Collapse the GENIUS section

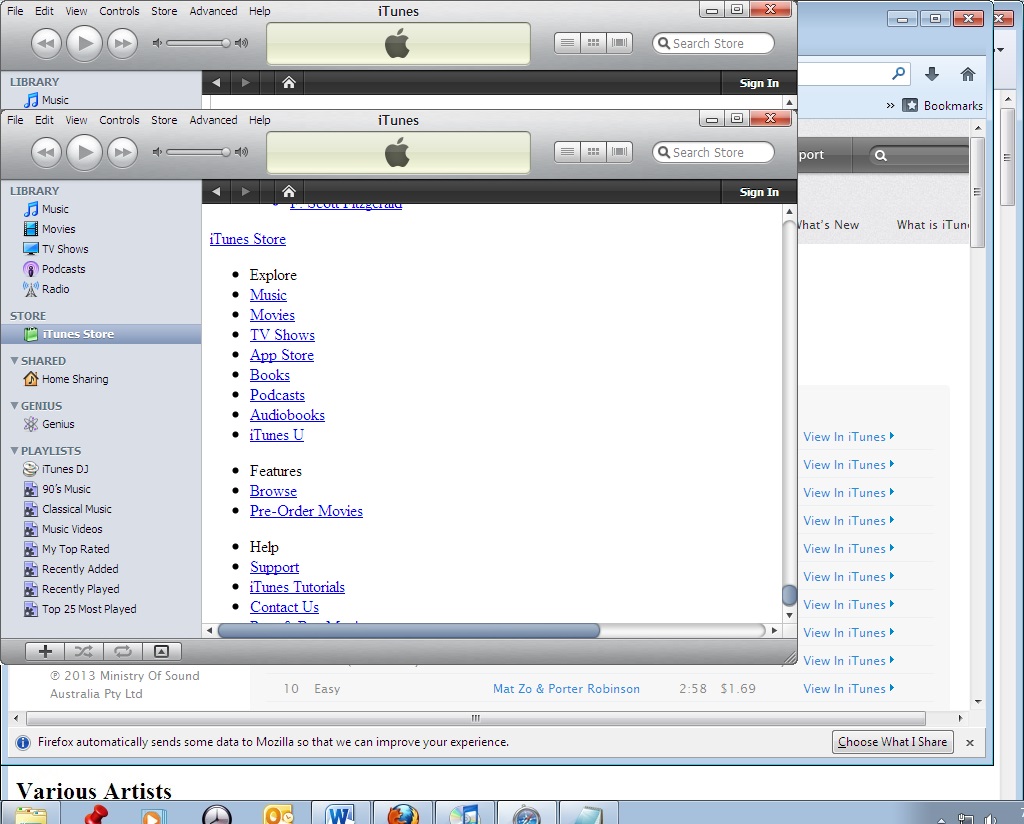coord(14,405)
